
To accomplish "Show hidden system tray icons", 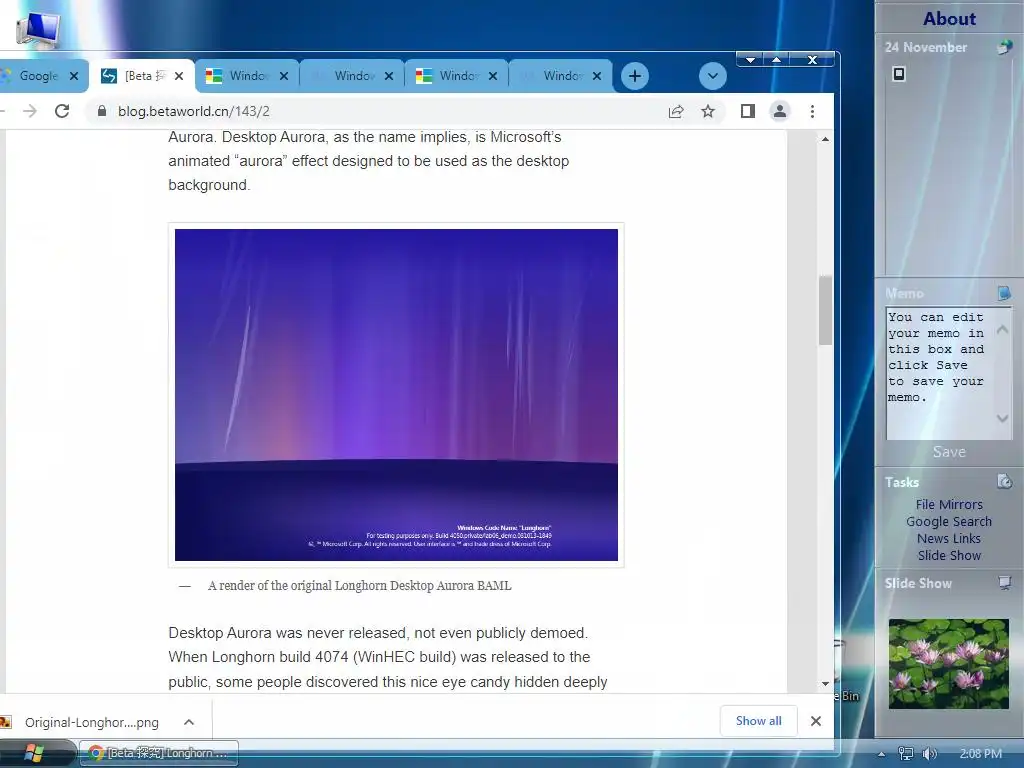I will 881,754.
